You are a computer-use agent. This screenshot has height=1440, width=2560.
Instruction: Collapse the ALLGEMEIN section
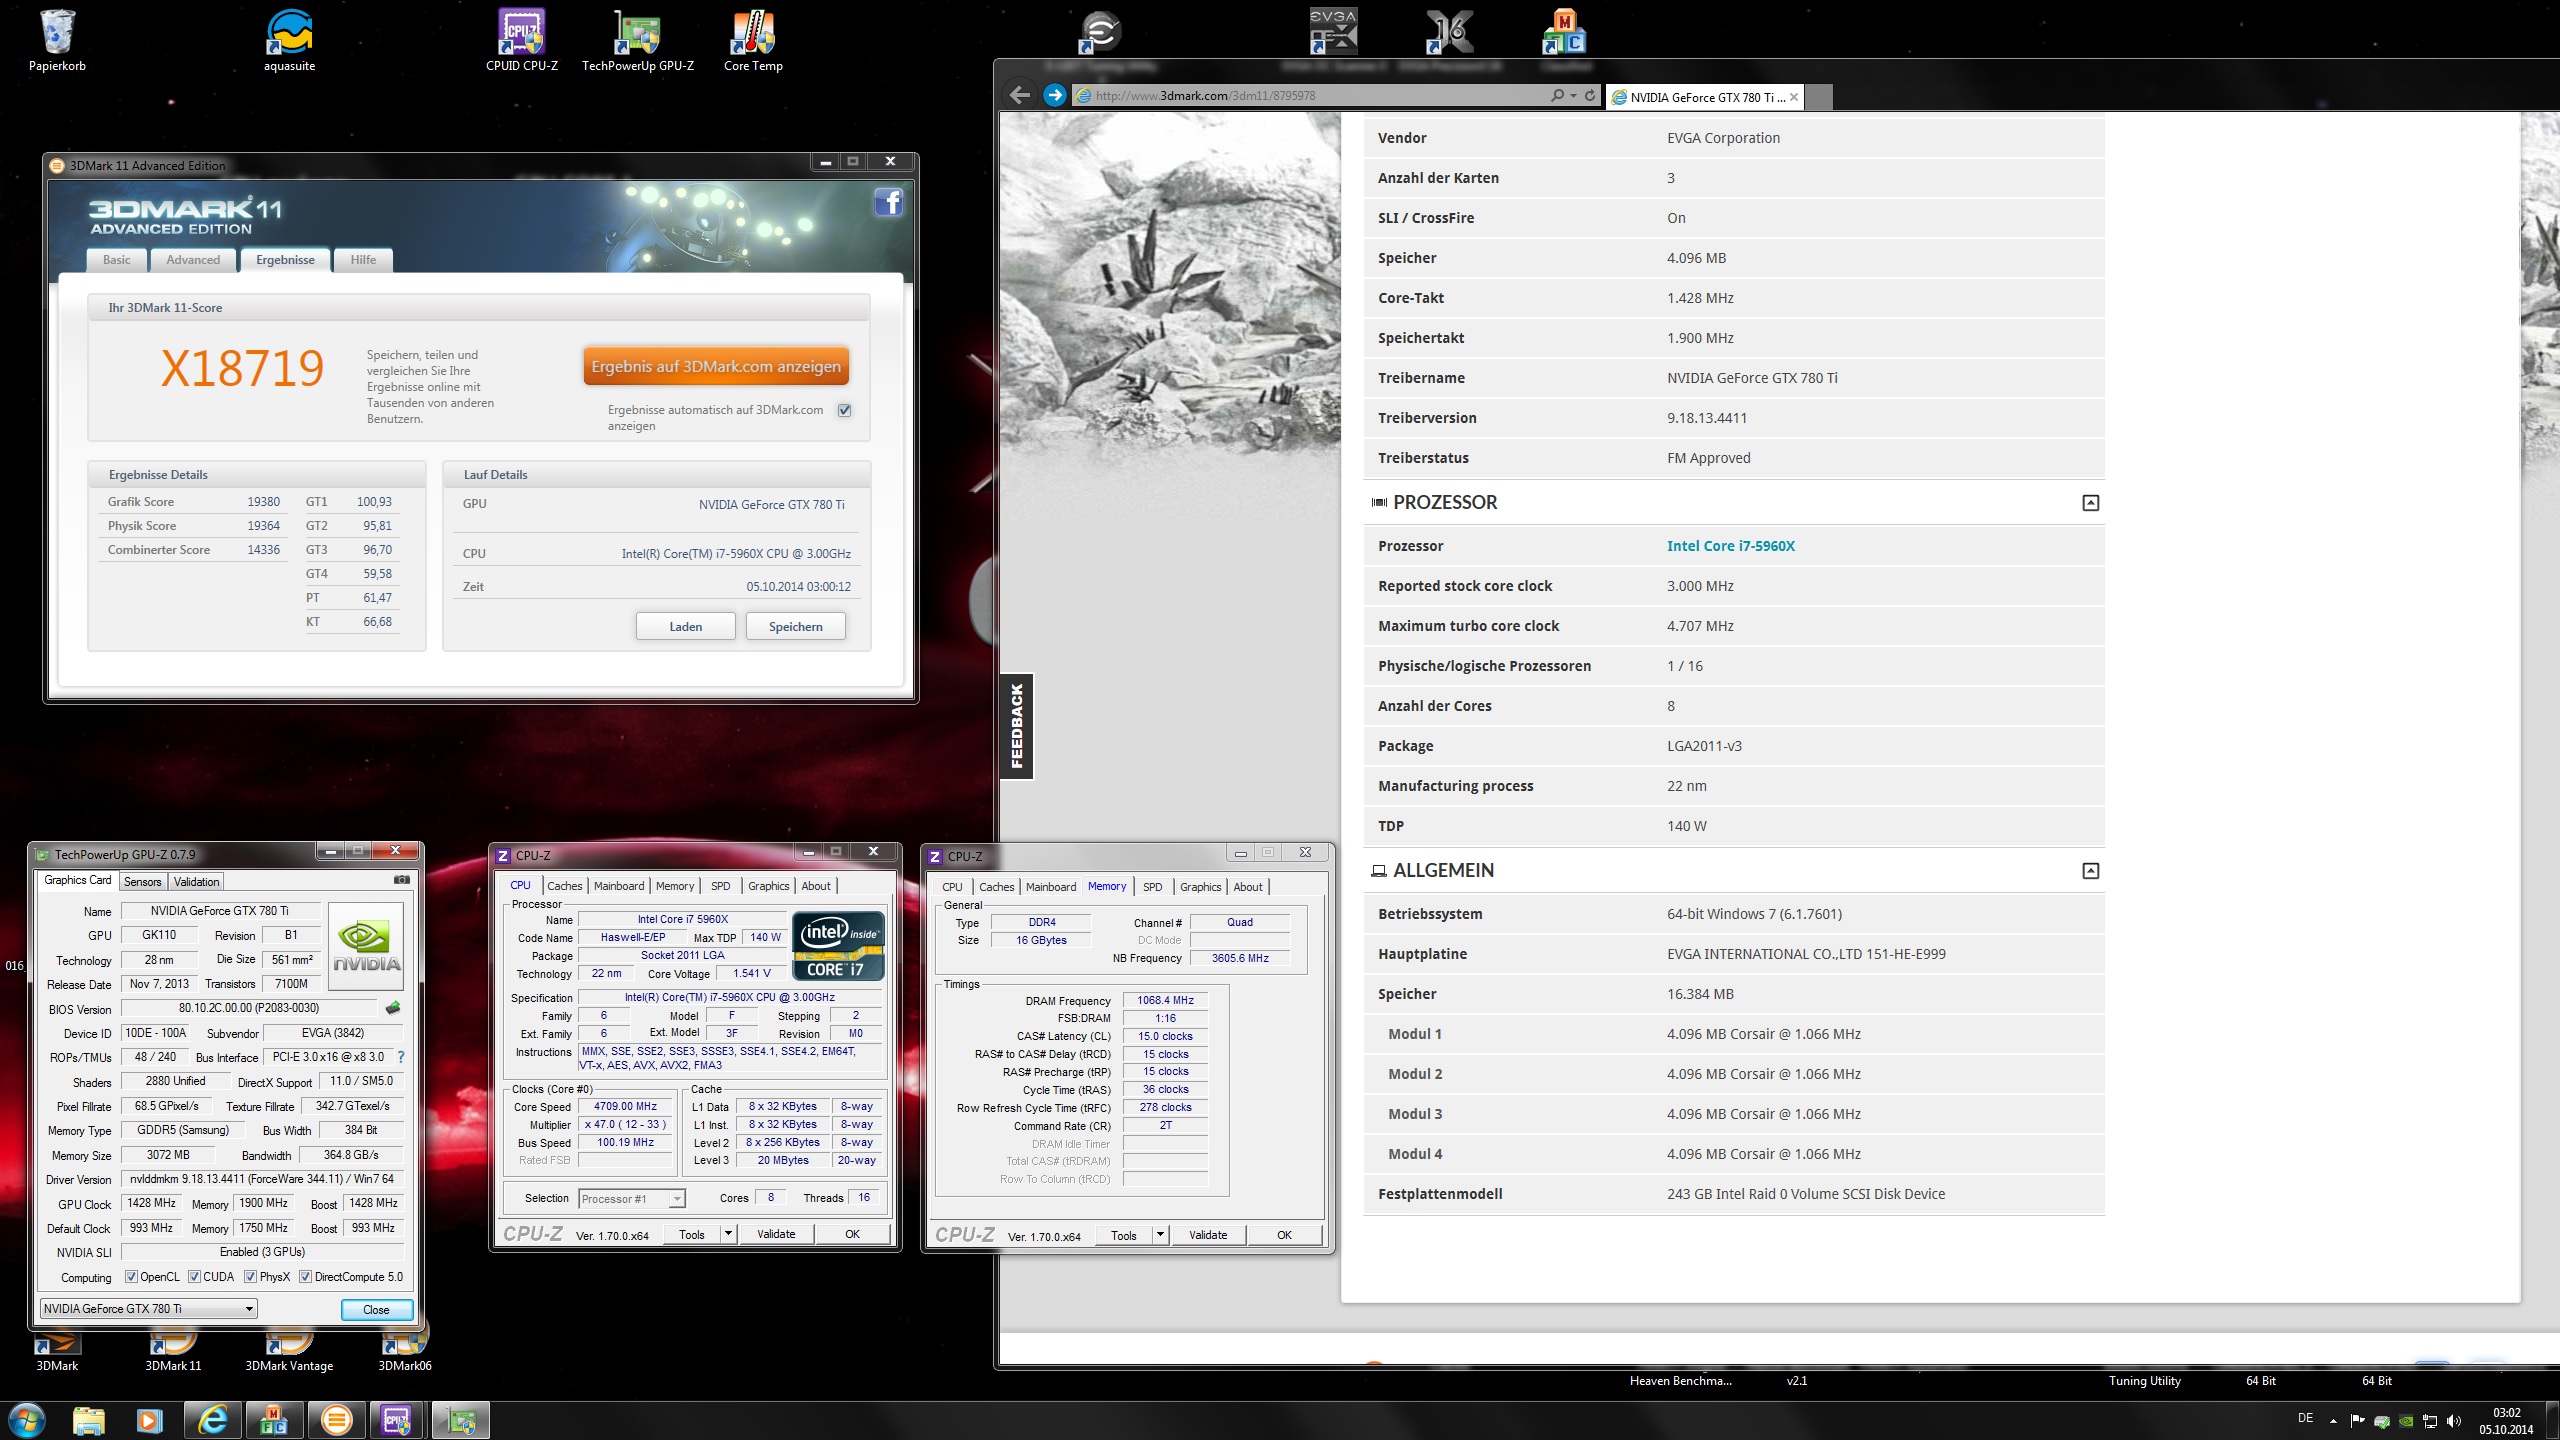(2090, 871)
